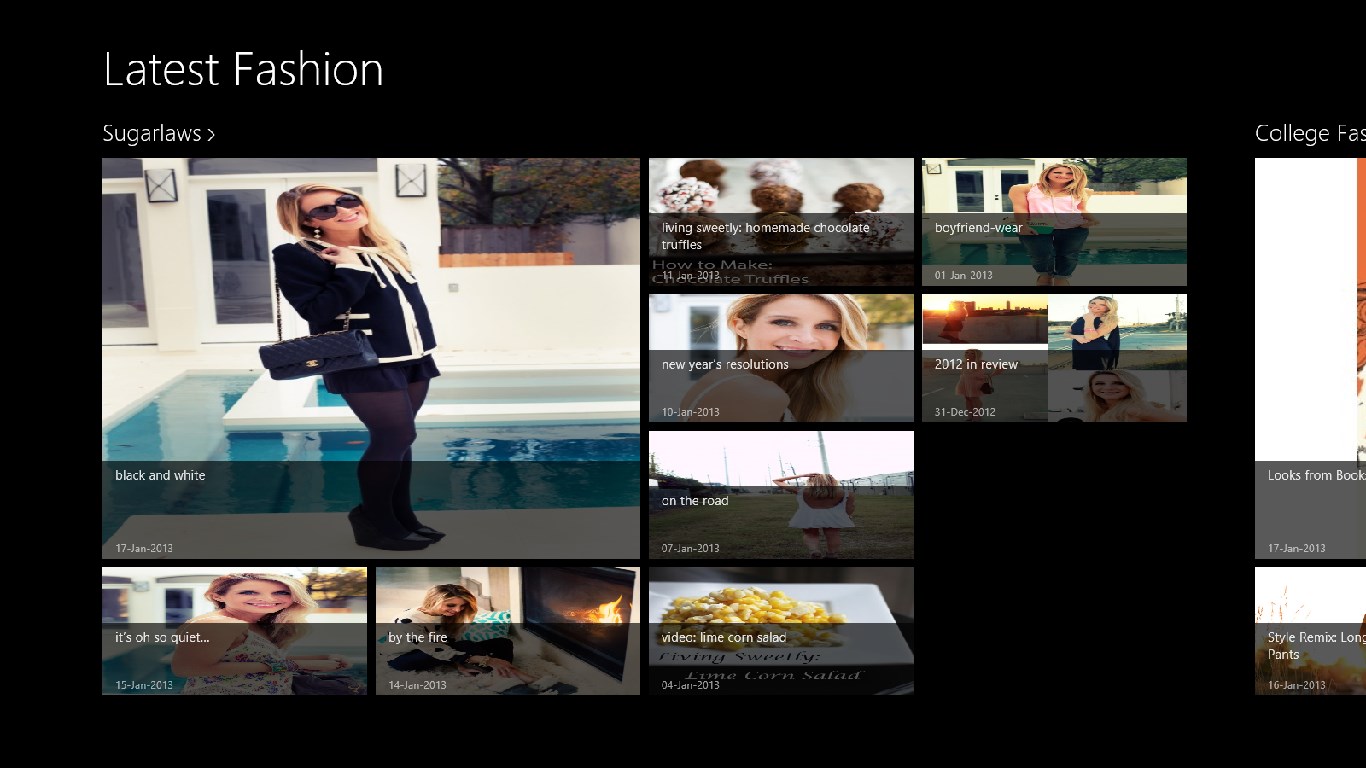Open the 'Looks from Book' College Fashion tile
The width and height of the screenshot is (1366, 768).
[x=1310, y=357]
